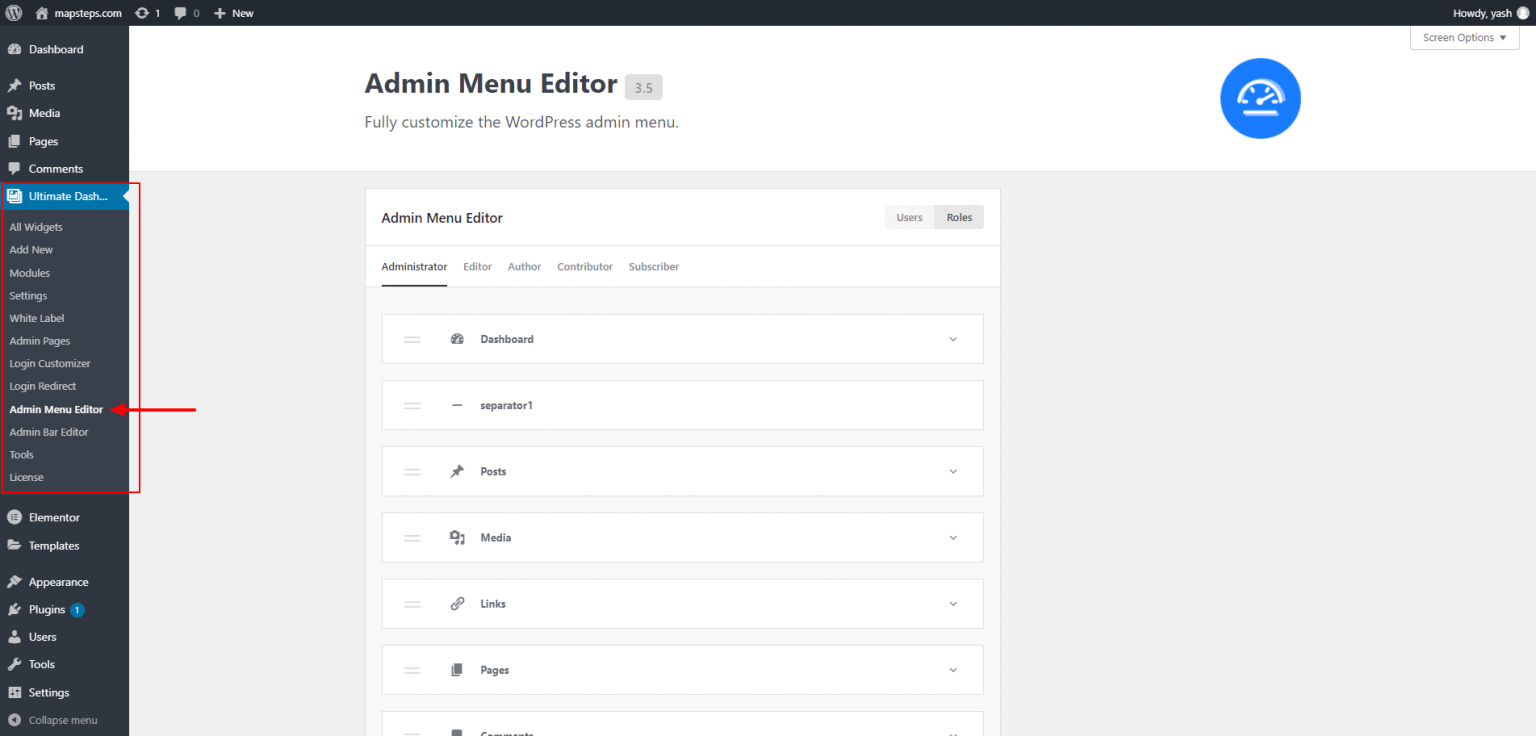Switch to the Users view toggle
This screenshot has width=1536, height=736.
pyautogui.click(x=909, y=217)
